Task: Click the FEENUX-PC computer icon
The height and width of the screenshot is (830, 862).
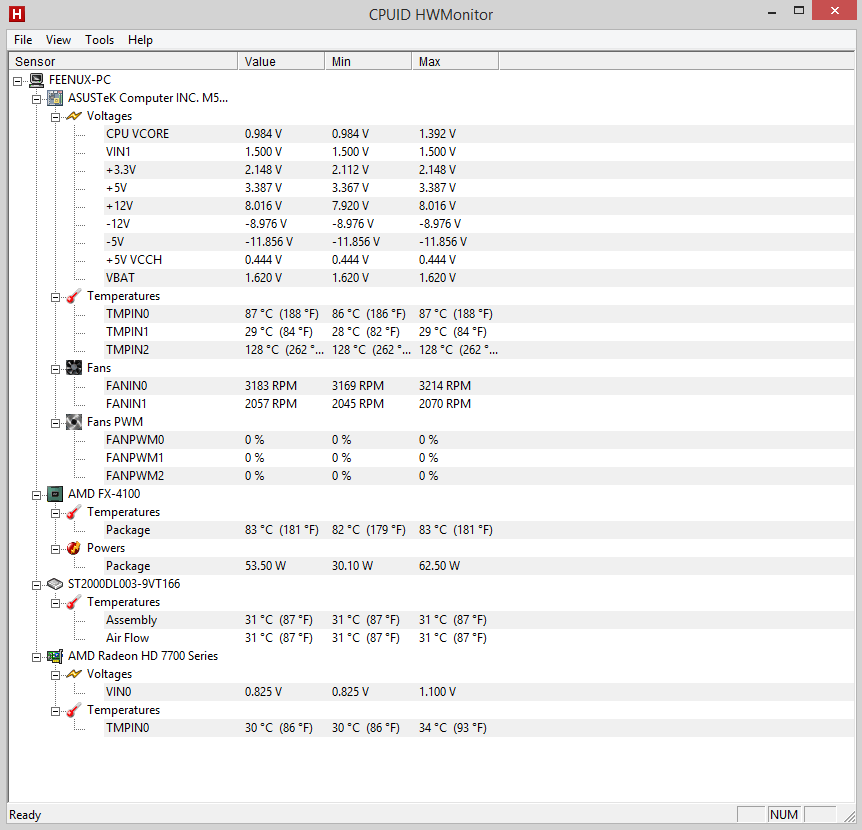Action: [36, 80]
